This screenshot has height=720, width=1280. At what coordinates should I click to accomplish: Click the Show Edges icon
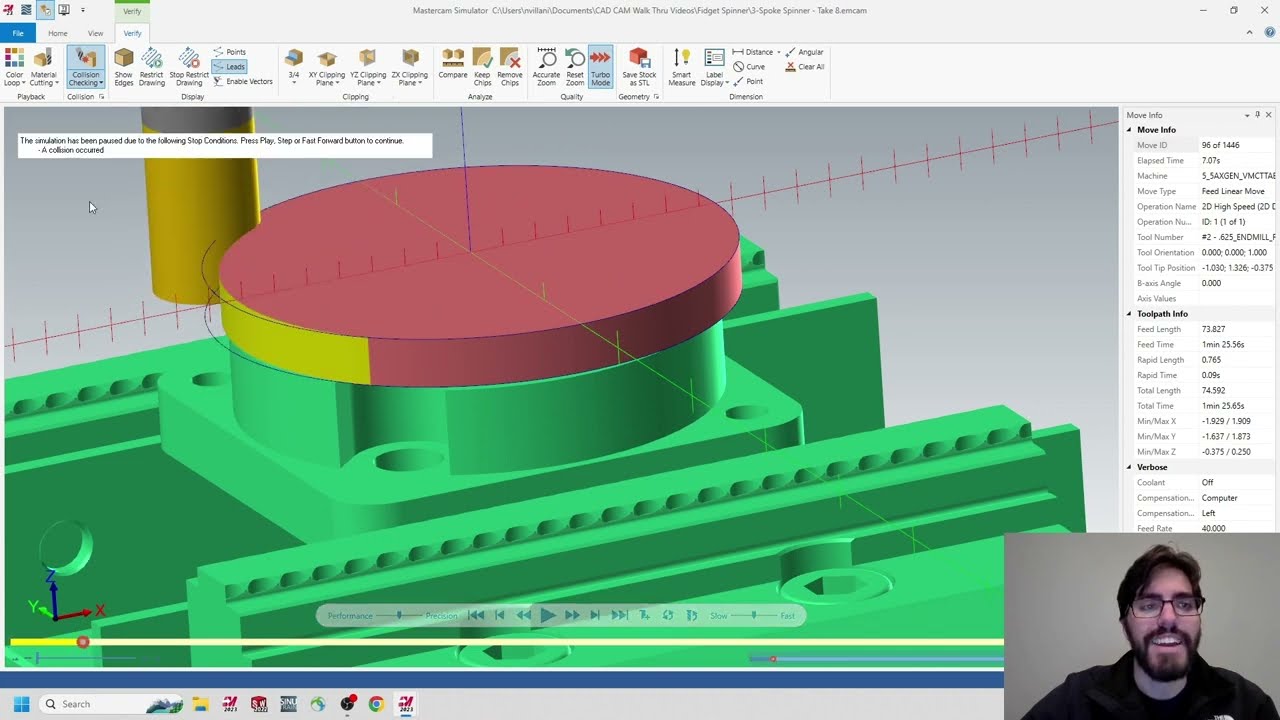(x=123, y=59)
